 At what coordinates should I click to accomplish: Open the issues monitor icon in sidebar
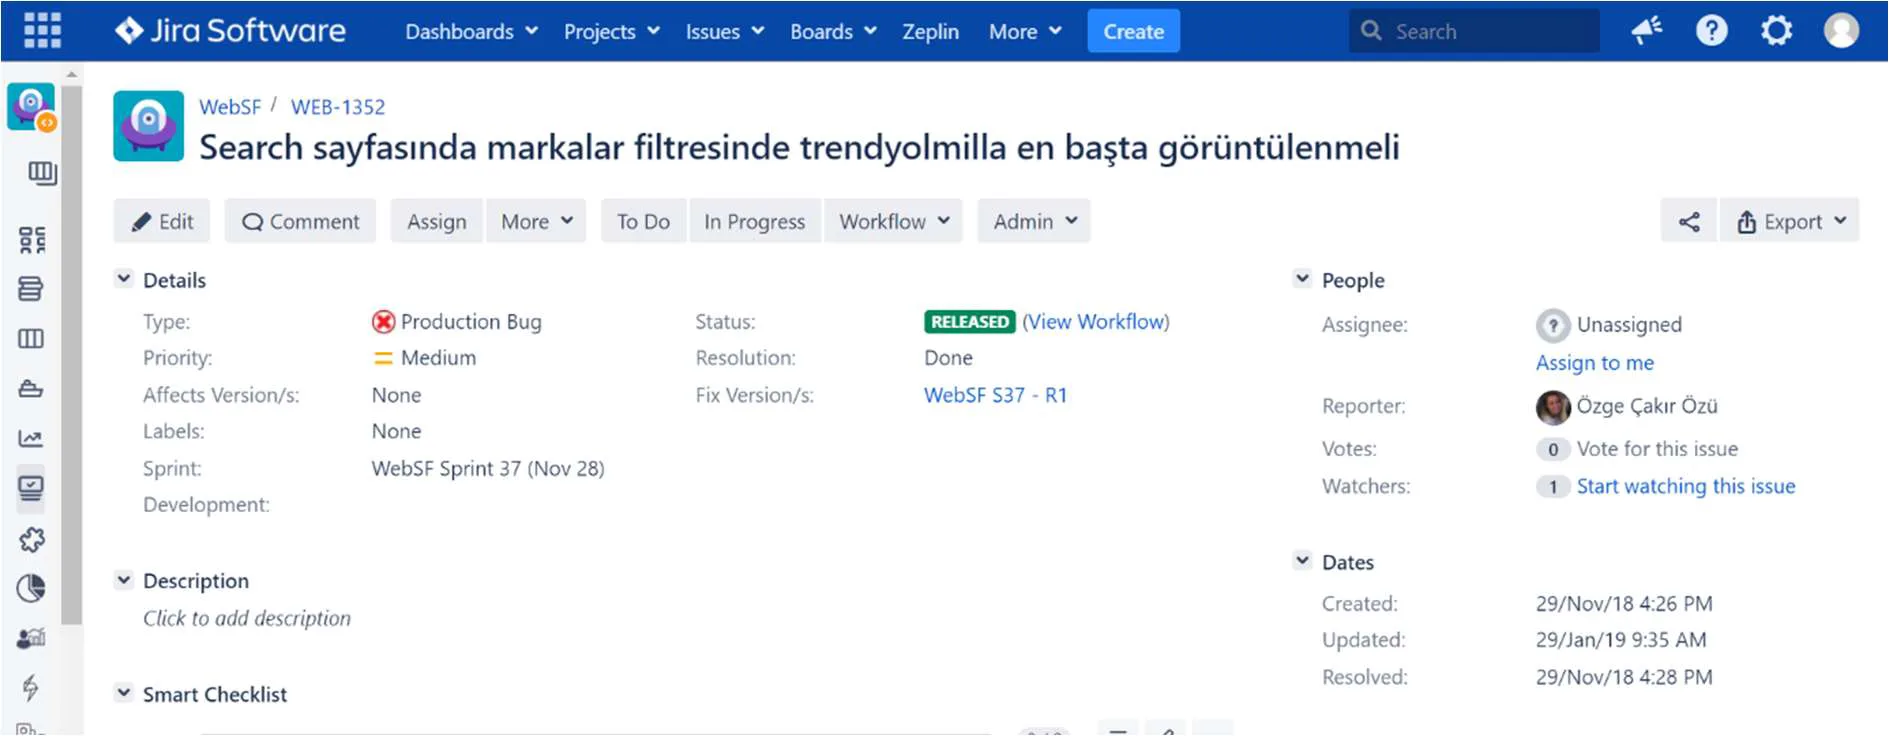pyautogui.click(x=31, y=488)
